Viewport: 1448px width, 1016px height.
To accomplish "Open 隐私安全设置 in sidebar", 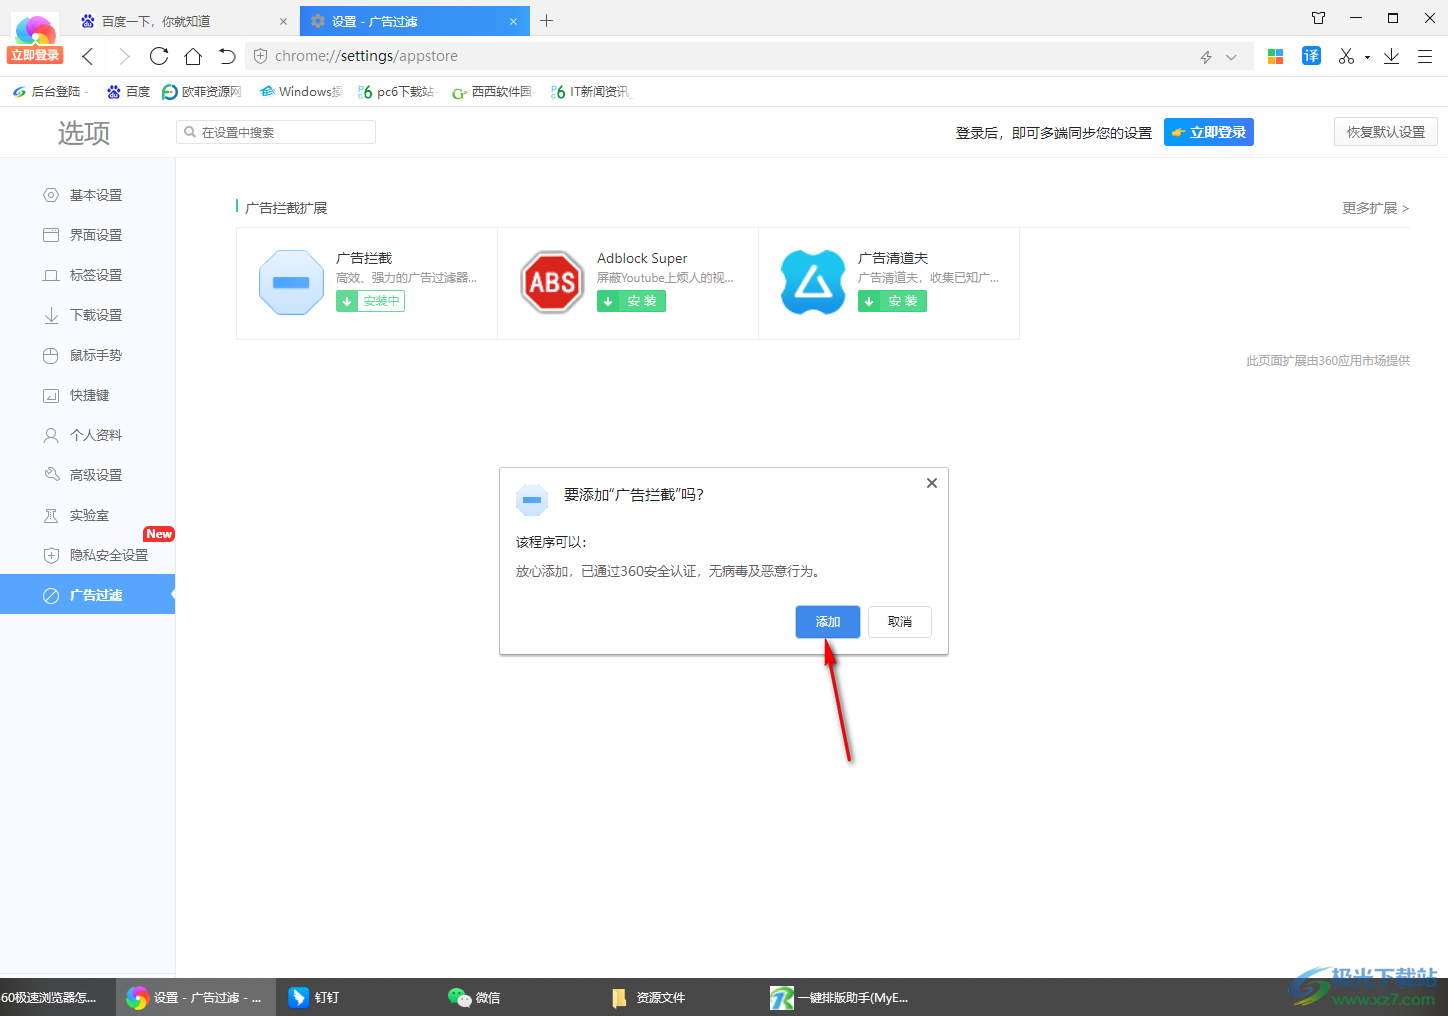I will click(x=87, y=555).
